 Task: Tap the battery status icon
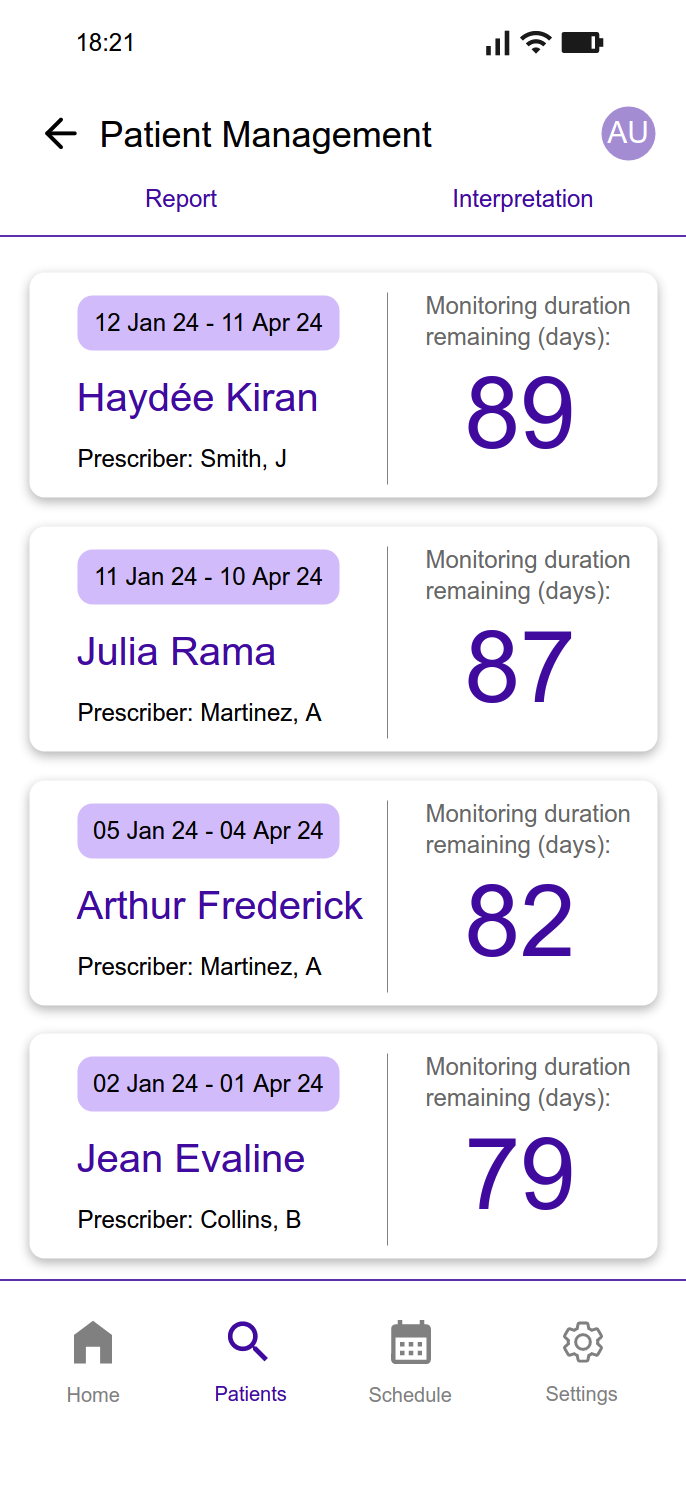(581, 42)
